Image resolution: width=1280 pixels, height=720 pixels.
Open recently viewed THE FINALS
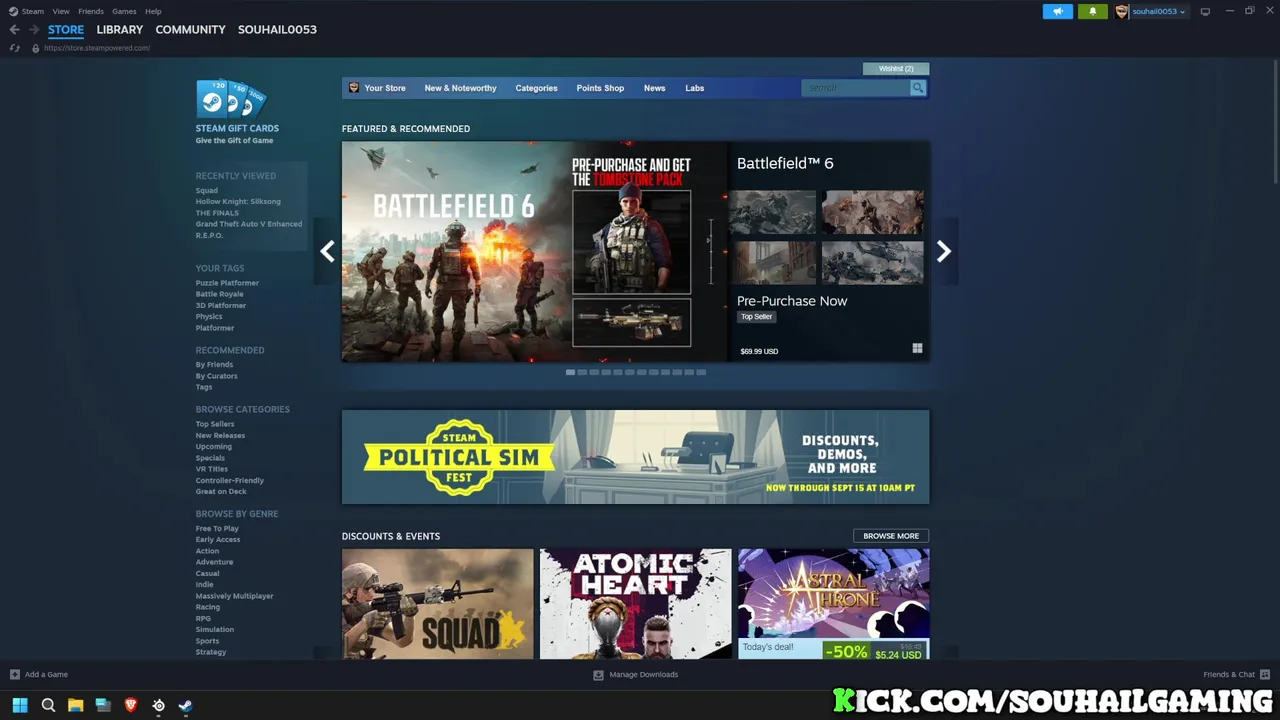coord(217,213)
